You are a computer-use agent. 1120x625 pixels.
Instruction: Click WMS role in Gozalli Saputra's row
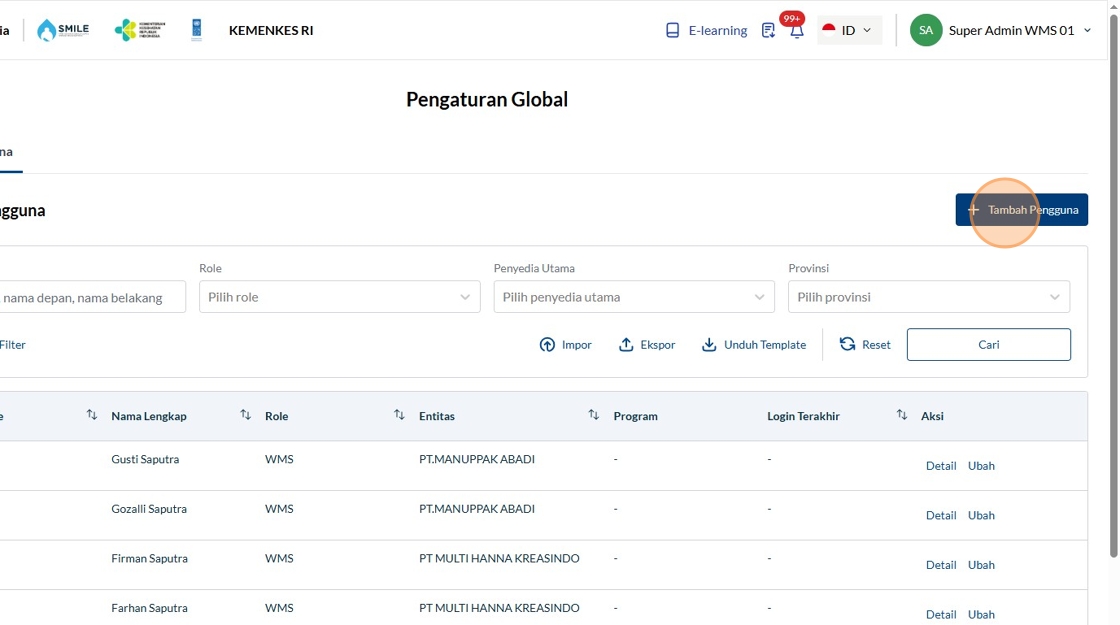click(x=279, y=509)
